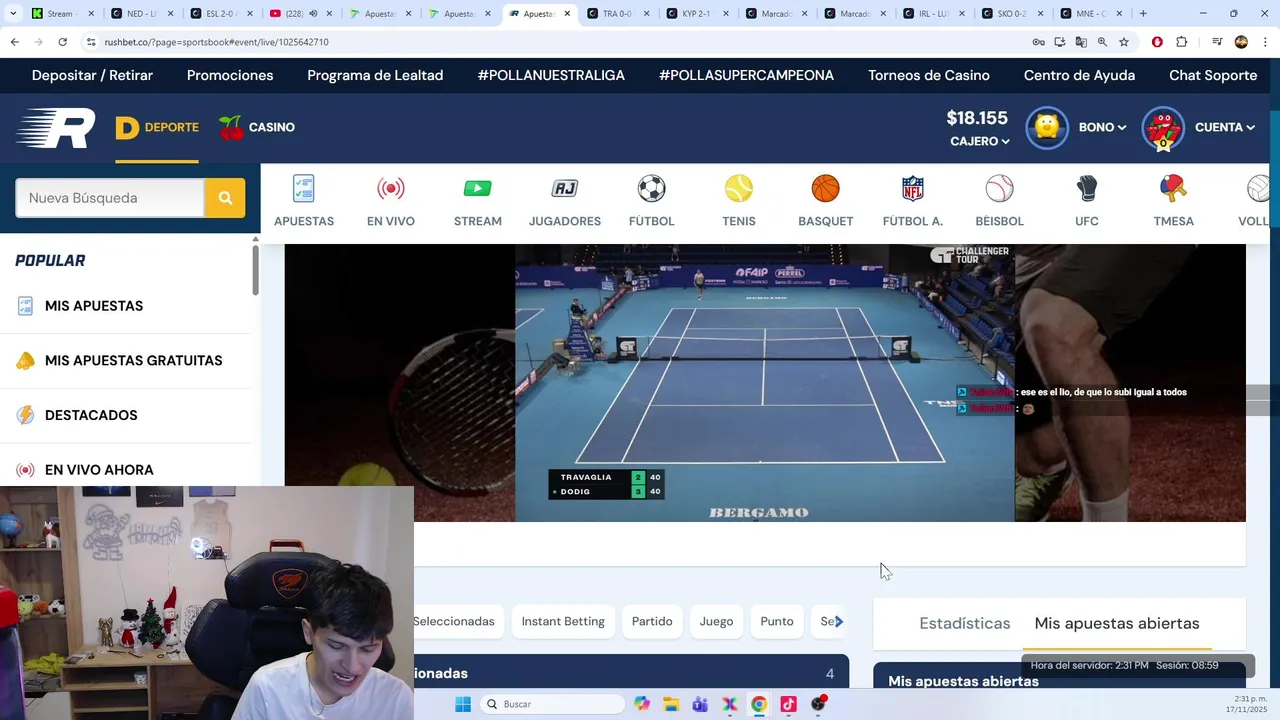This screenshot has height=720, width=1280.
Task: Open the Promociones link
Action: [230, 75]
